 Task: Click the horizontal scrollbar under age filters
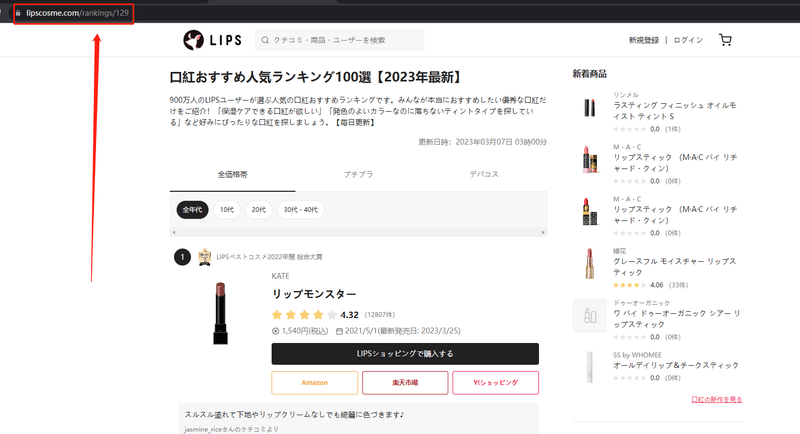pyautogui.click(x=358, y=233)
